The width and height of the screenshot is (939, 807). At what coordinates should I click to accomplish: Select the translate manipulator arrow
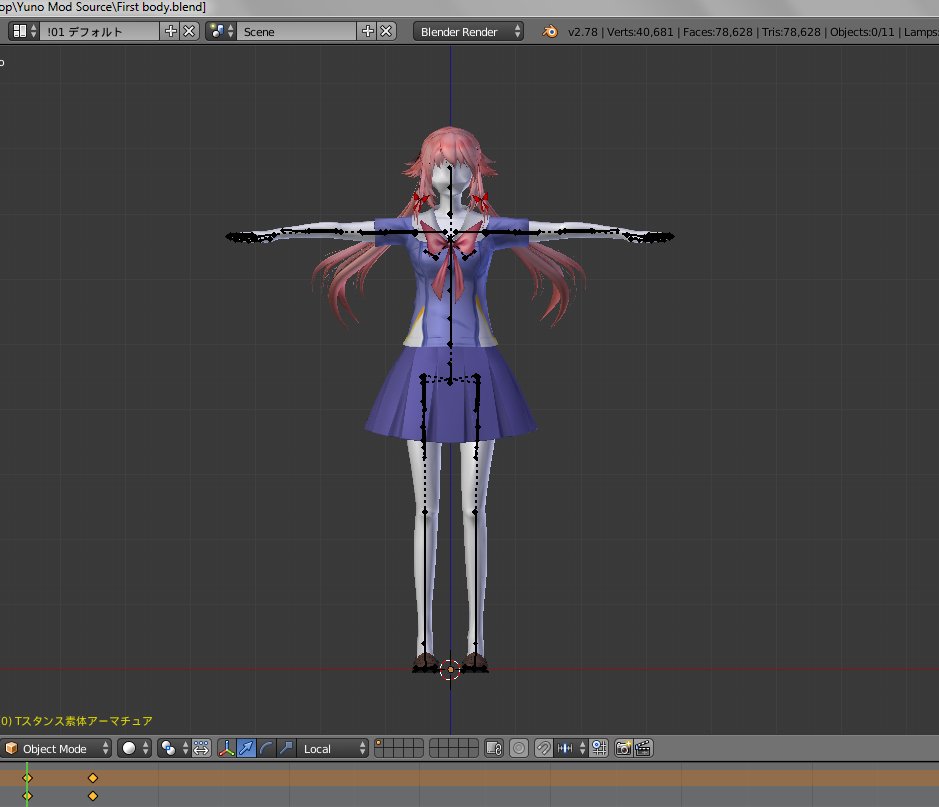click(246, 748)
